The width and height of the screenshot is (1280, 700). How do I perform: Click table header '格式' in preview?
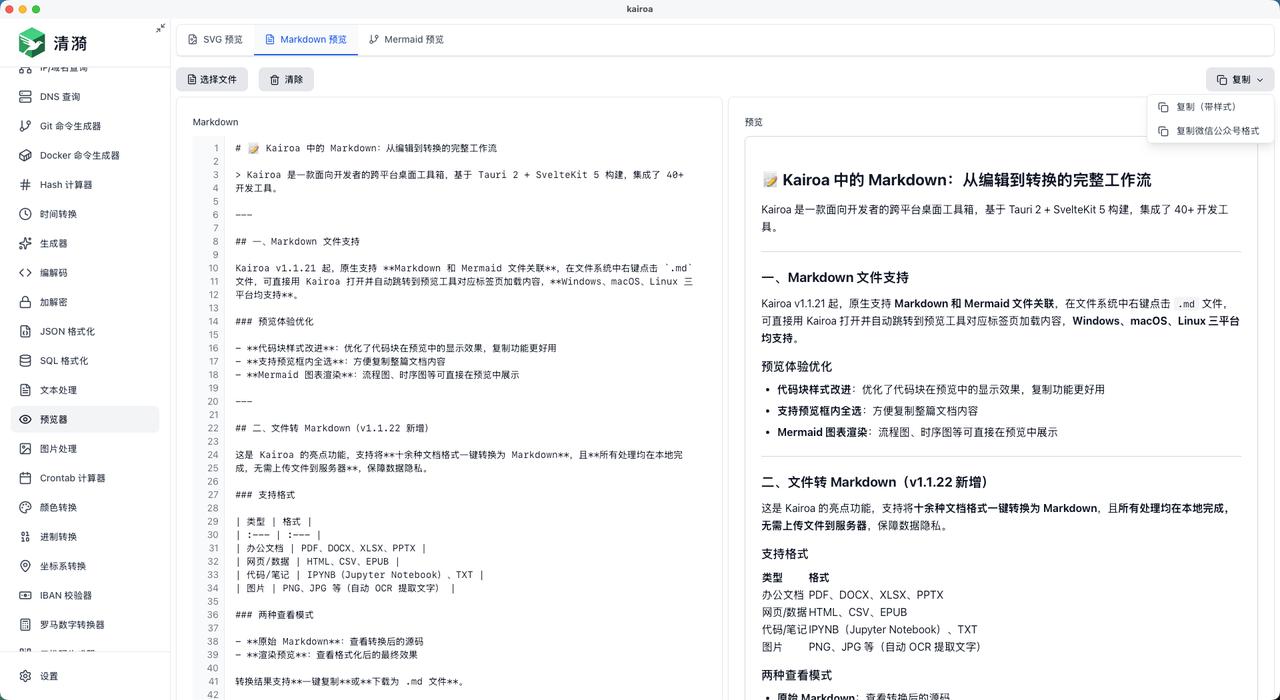(819, 578)
